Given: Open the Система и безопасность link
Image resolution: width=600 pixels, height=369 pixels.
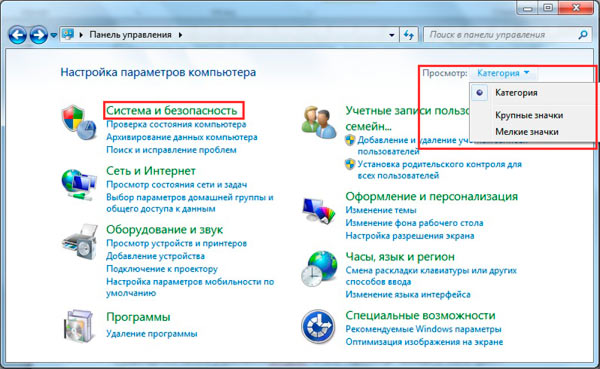Looking at the screenshot, I should pyautogui.click(x=171, y=111).
